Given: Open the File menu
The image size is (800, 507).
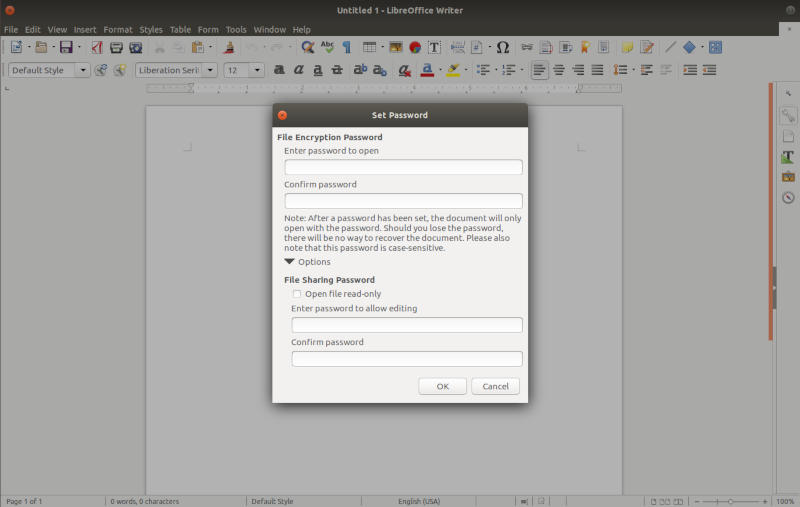Looking at the screenshot, I should point(11,30).
